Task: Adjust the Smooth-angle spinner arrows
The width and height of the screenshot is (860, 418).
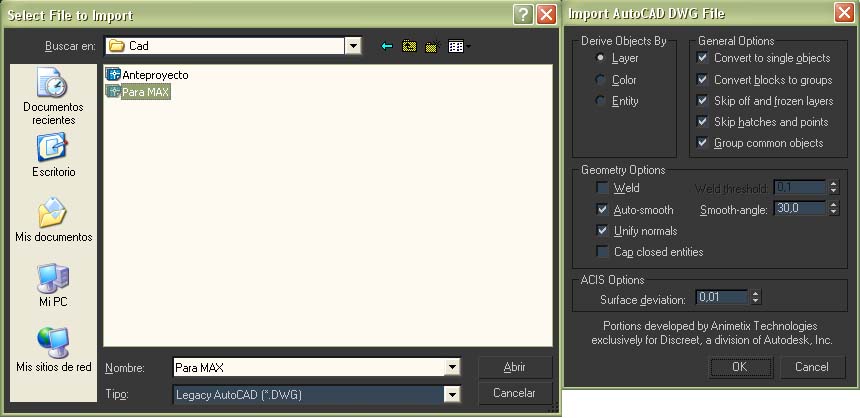Action: coord(834,208)
